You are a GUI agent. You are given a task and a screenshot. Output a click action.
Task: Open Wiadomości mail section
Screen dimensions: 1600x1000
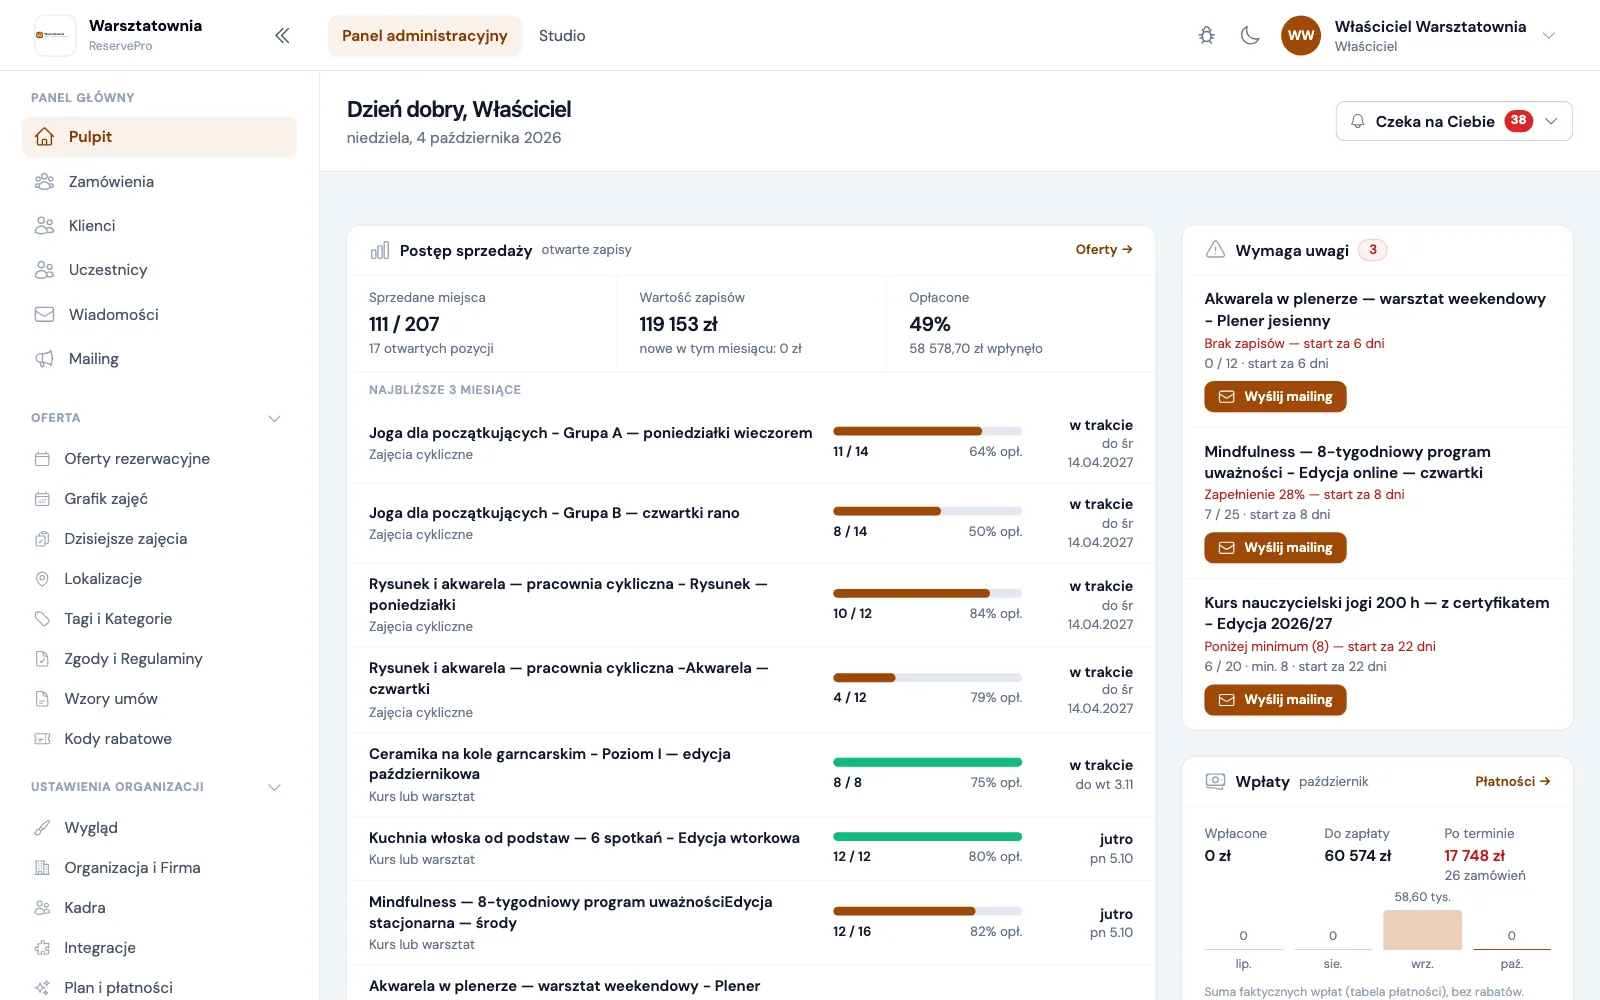[x=159, y=315]
